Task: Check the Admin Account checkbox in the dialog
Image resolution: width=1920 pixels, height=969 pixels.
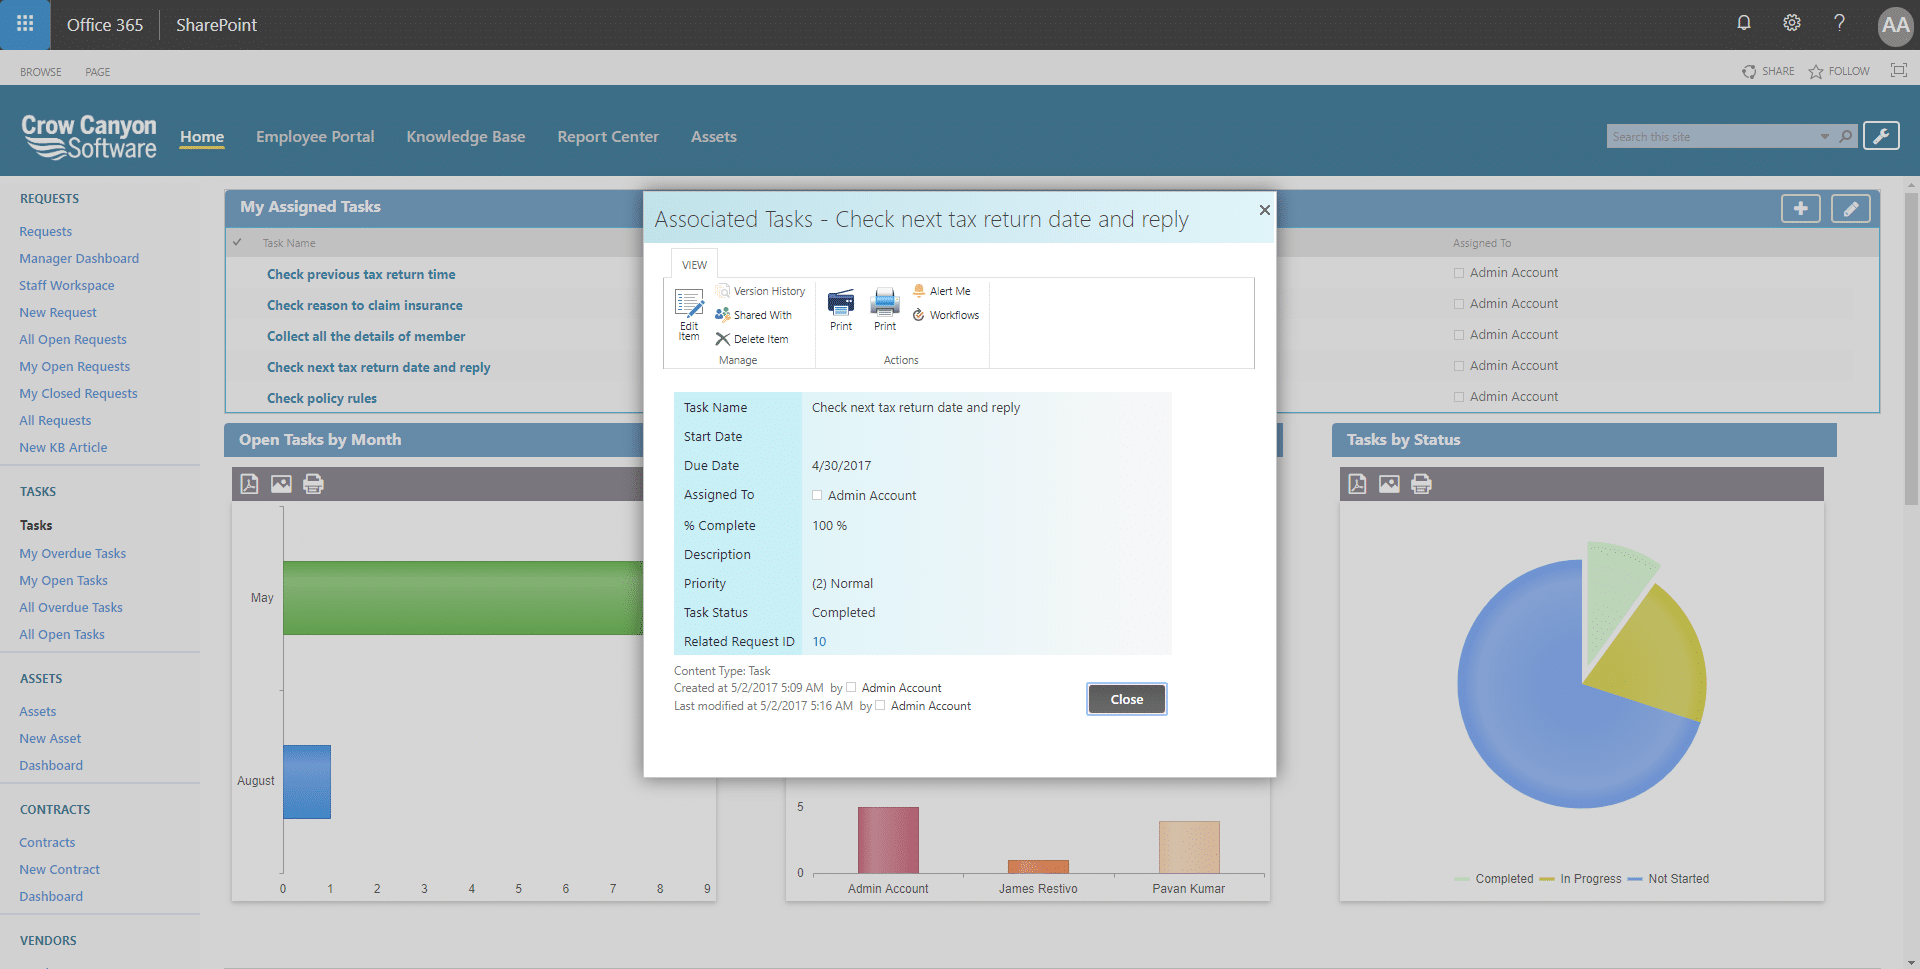Action: point(817,495)
